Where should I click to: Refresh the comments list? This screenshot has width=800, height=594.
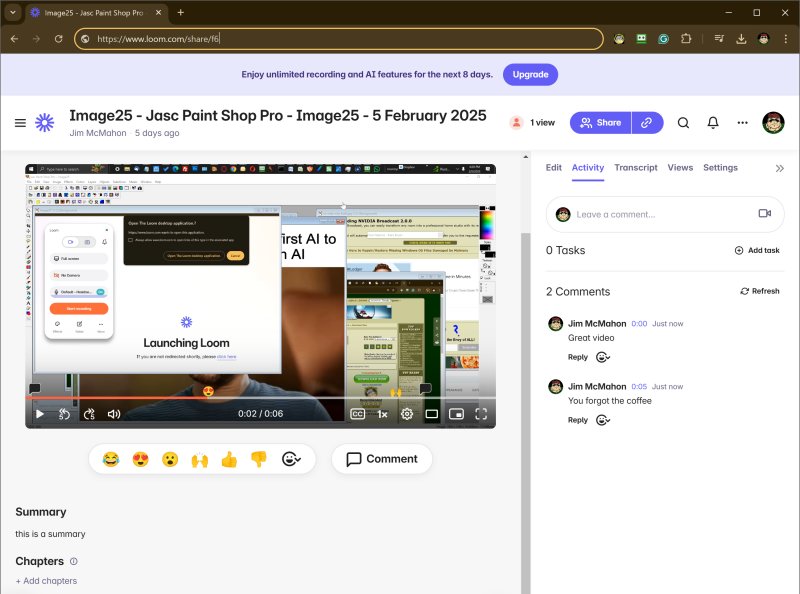(760, 291)
